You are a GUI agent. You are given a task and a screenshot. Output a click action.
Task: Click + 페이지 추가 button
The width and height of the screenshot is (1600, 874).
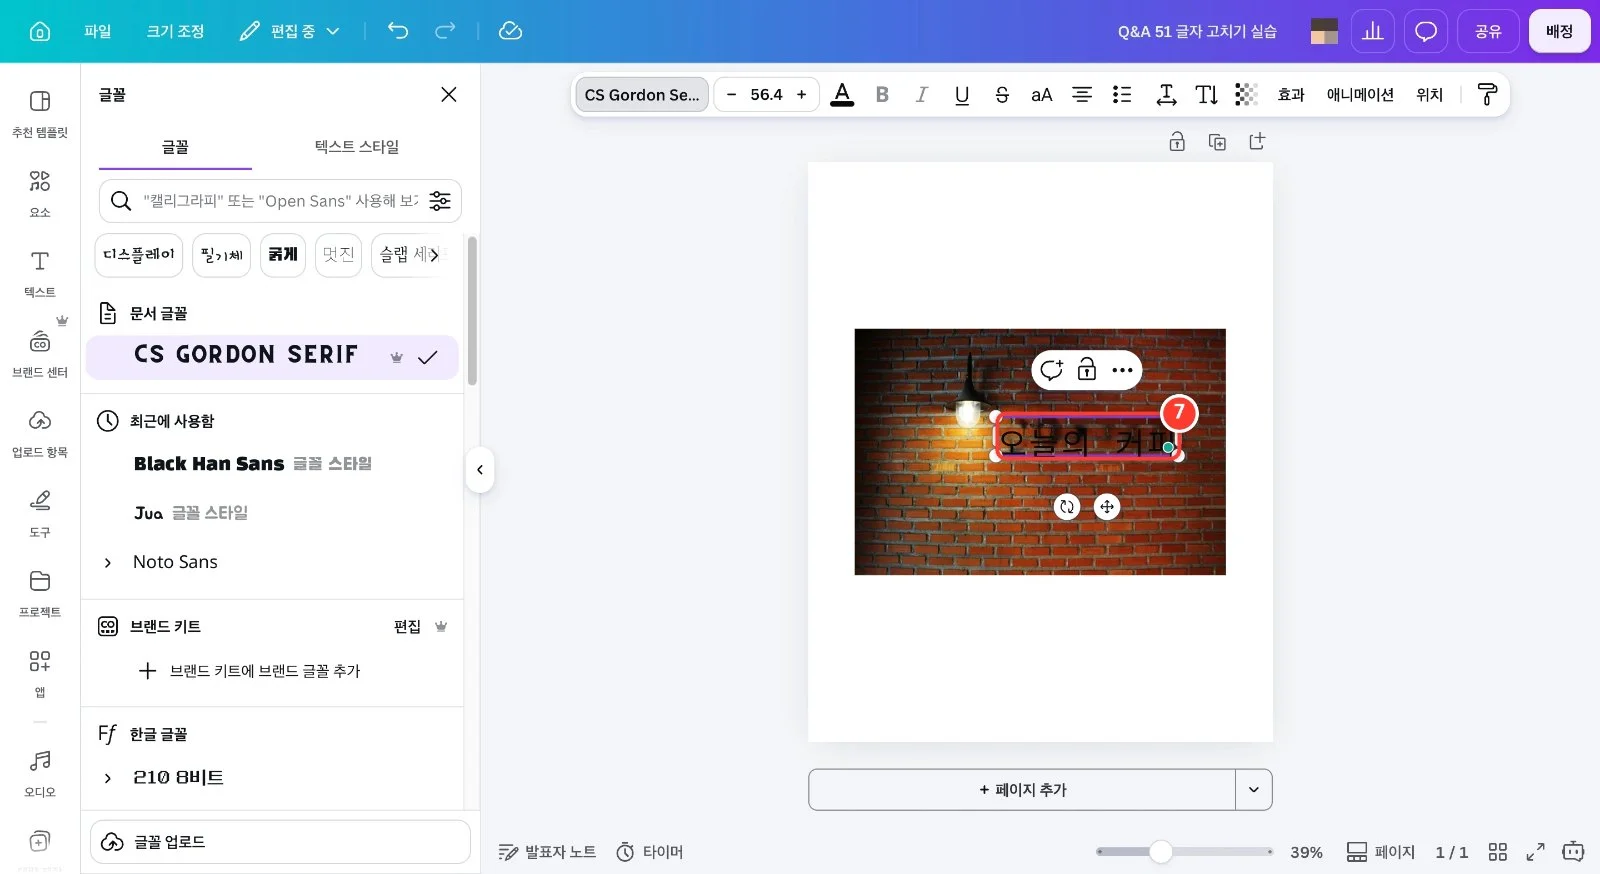click(x=1022, y=789)
